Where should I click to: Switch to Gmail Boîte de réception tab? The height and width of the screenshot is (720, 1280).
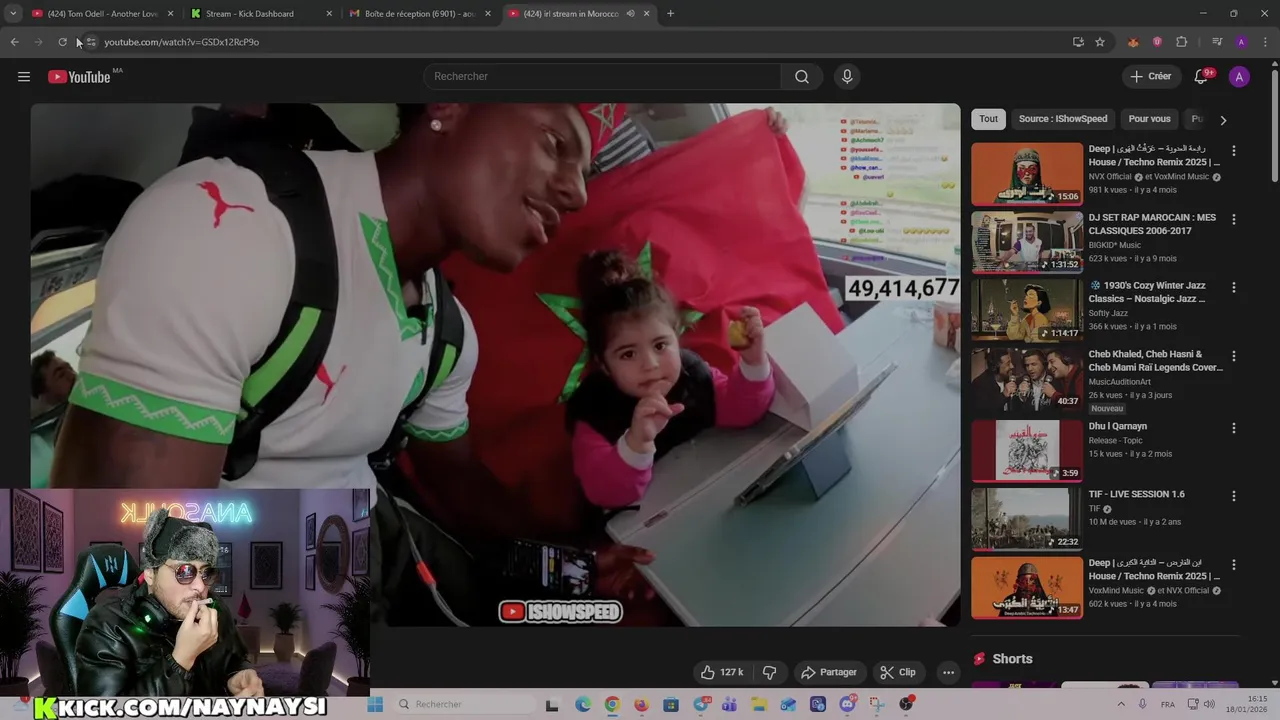(418, 14)
